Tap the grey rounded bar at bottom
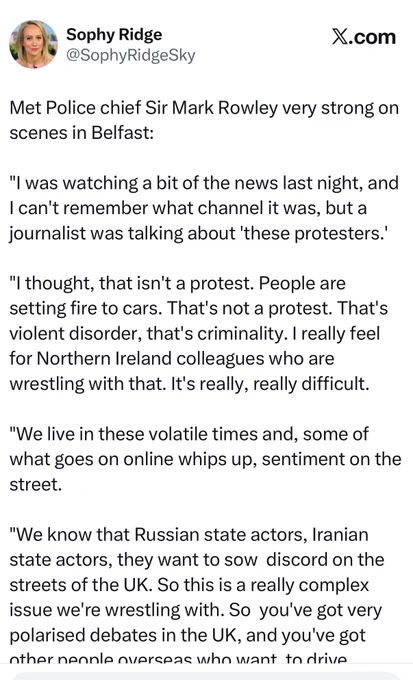Image resolution: width=413 pixels, height=680 pixels. click(x=206, y=676)
